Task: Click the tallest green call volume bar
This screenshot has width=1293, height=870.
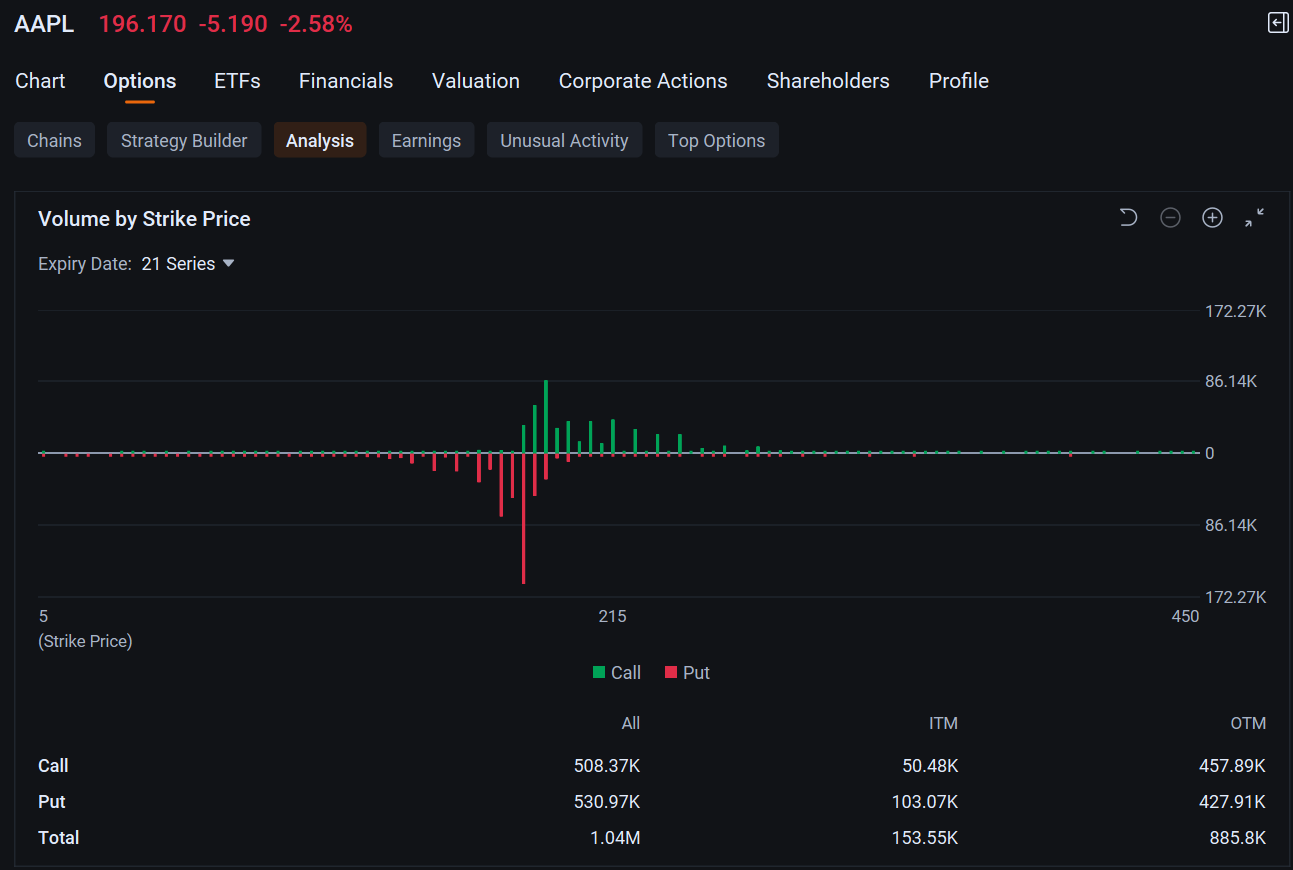Action: (x=545, y=416)
